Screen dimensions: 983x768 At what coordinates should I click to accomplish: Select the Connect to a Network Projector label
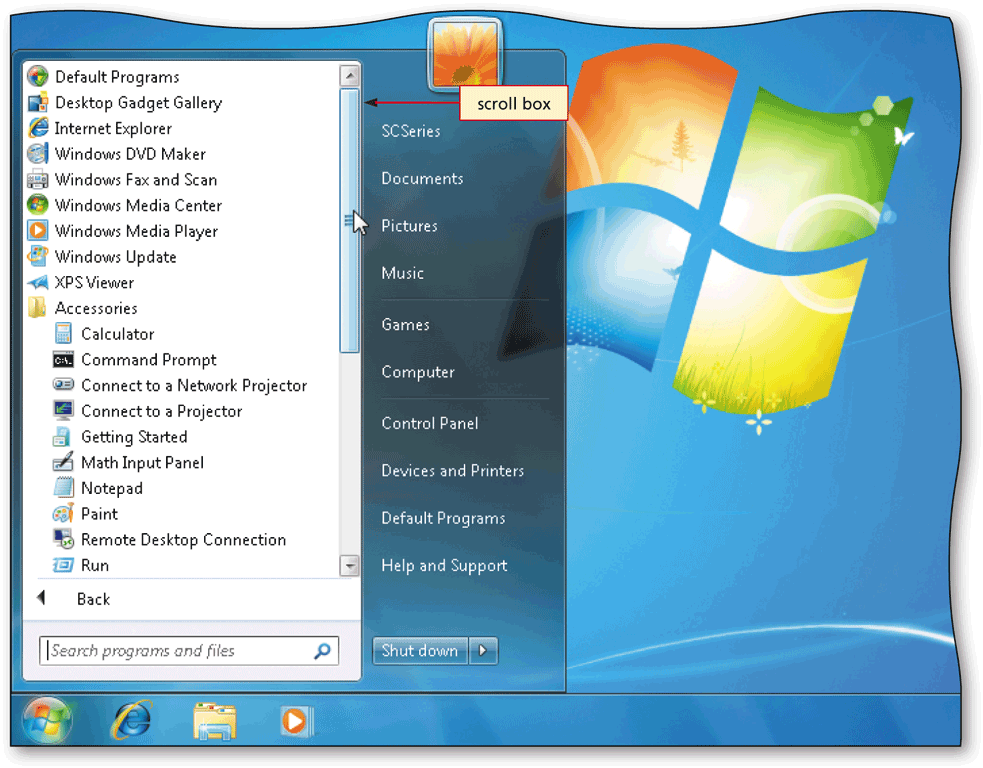pos(194,386)
